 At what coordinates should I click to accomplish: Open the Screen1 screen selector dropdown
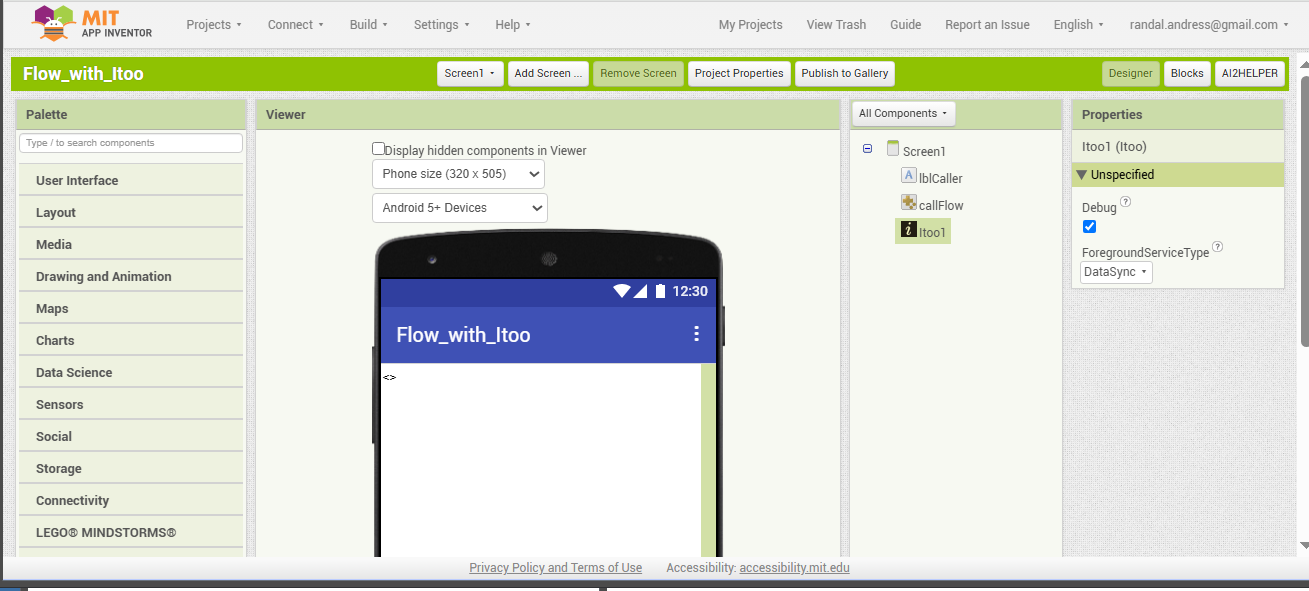[470, 73]
